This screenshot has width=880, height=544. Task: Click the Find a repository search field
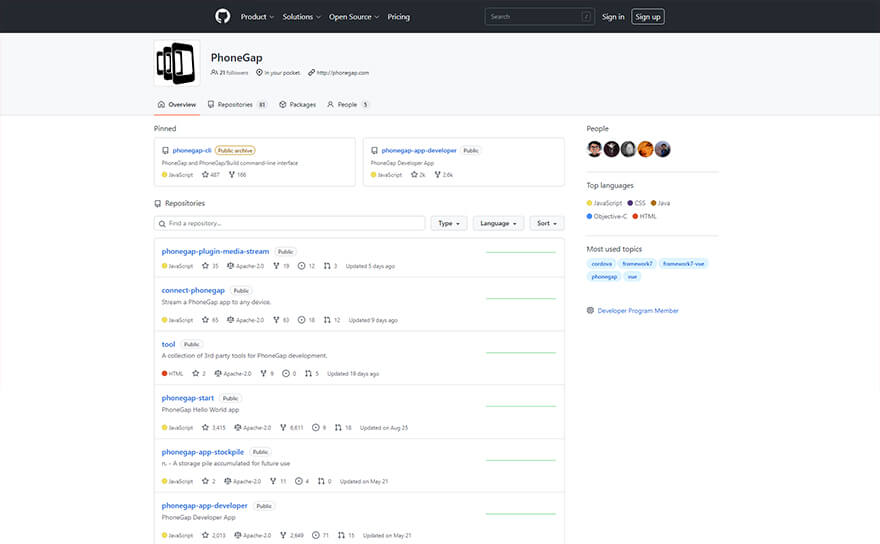pos(290,223)
